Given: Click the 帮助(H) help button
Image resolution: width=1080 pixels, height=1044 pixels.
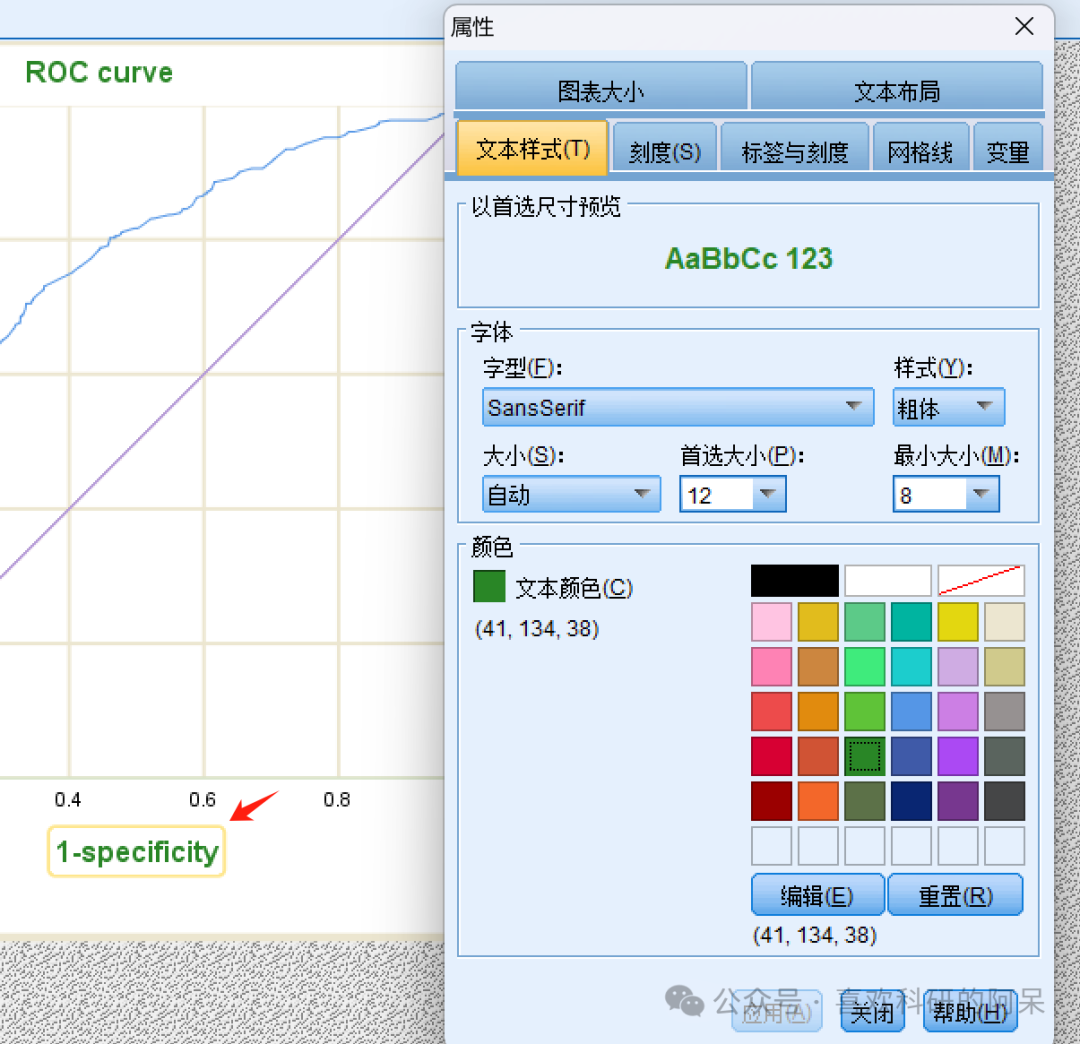Looking at the screenshot, I should [x=970, y=1012].
